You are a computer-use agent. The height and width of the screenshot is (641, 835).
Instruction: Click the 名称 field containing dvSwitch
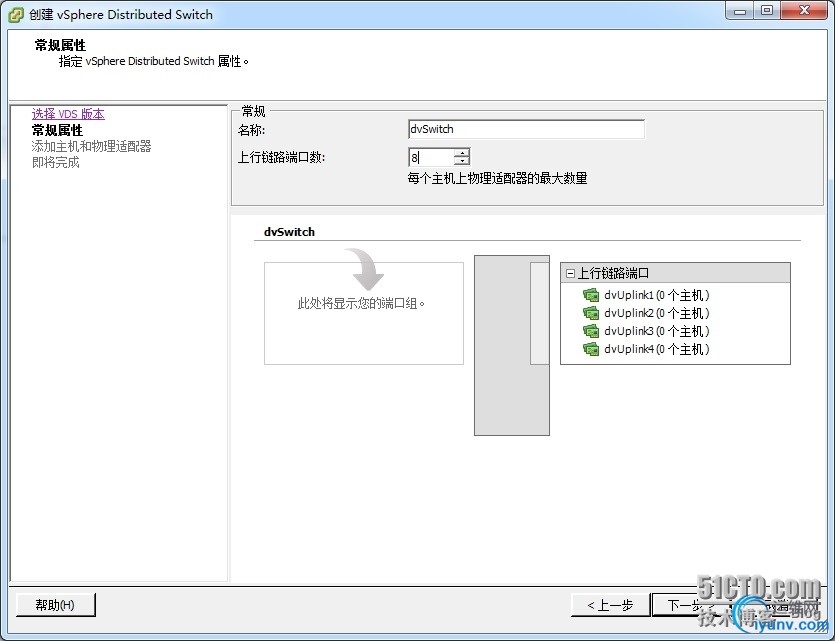[526, 129]
